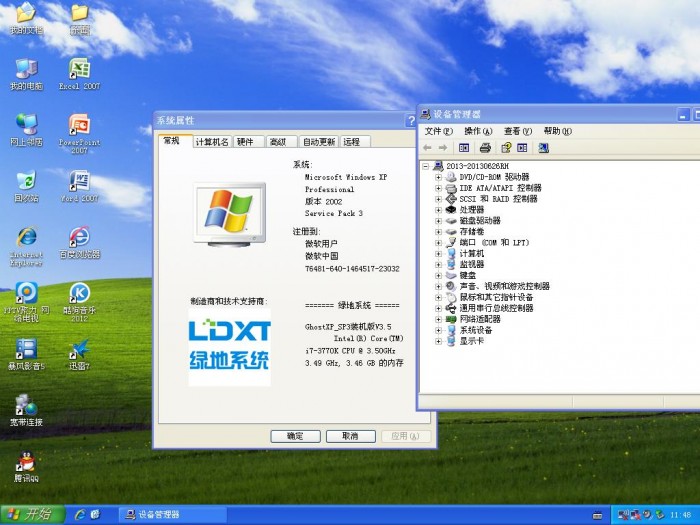The image size is (700, 525).
Task: Click the Internet Explorer quick launch icon in taskbar
Action: [80, 514]
